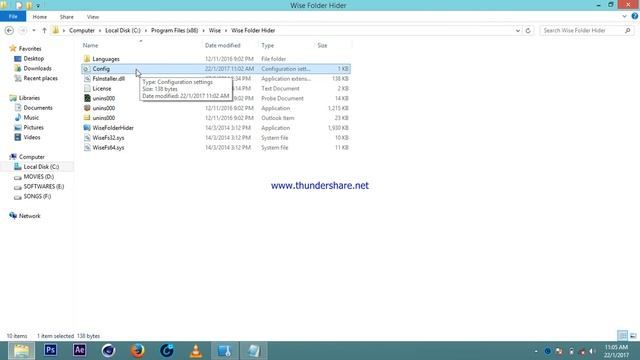Select the Config file icon

87,69
